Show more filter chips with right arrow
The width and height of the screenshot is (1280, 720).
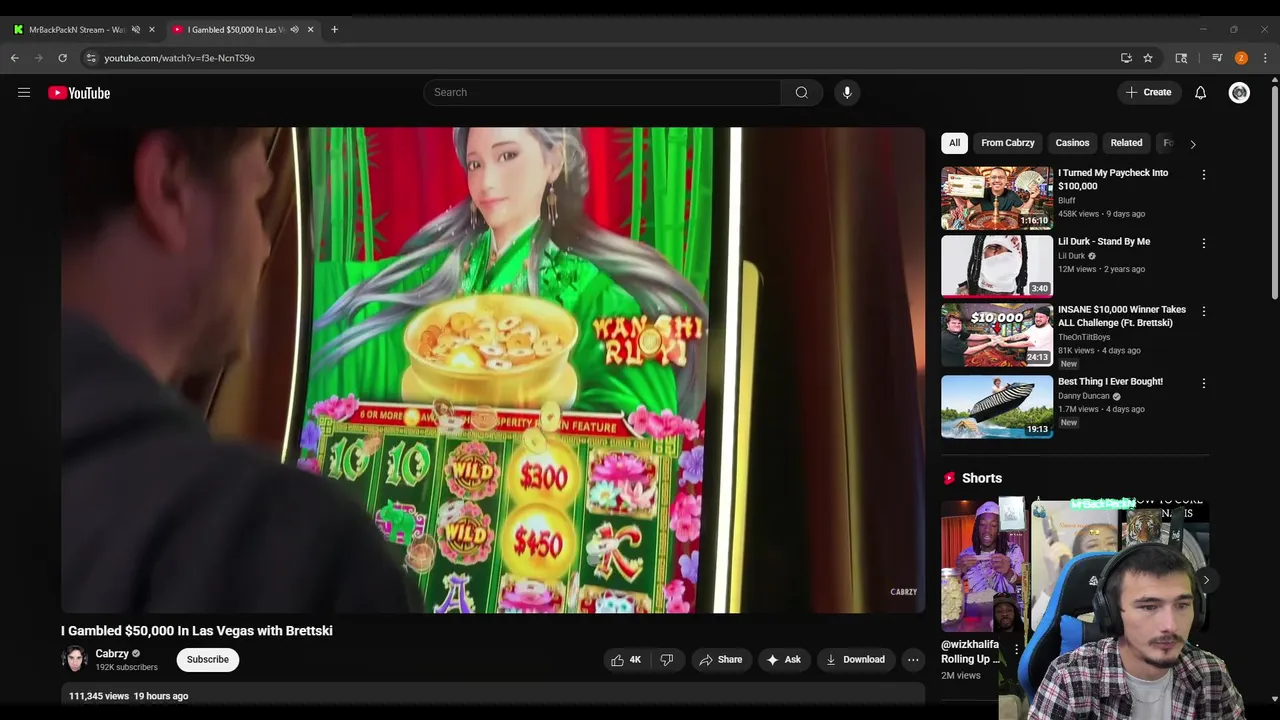[x=1192, y=144]
